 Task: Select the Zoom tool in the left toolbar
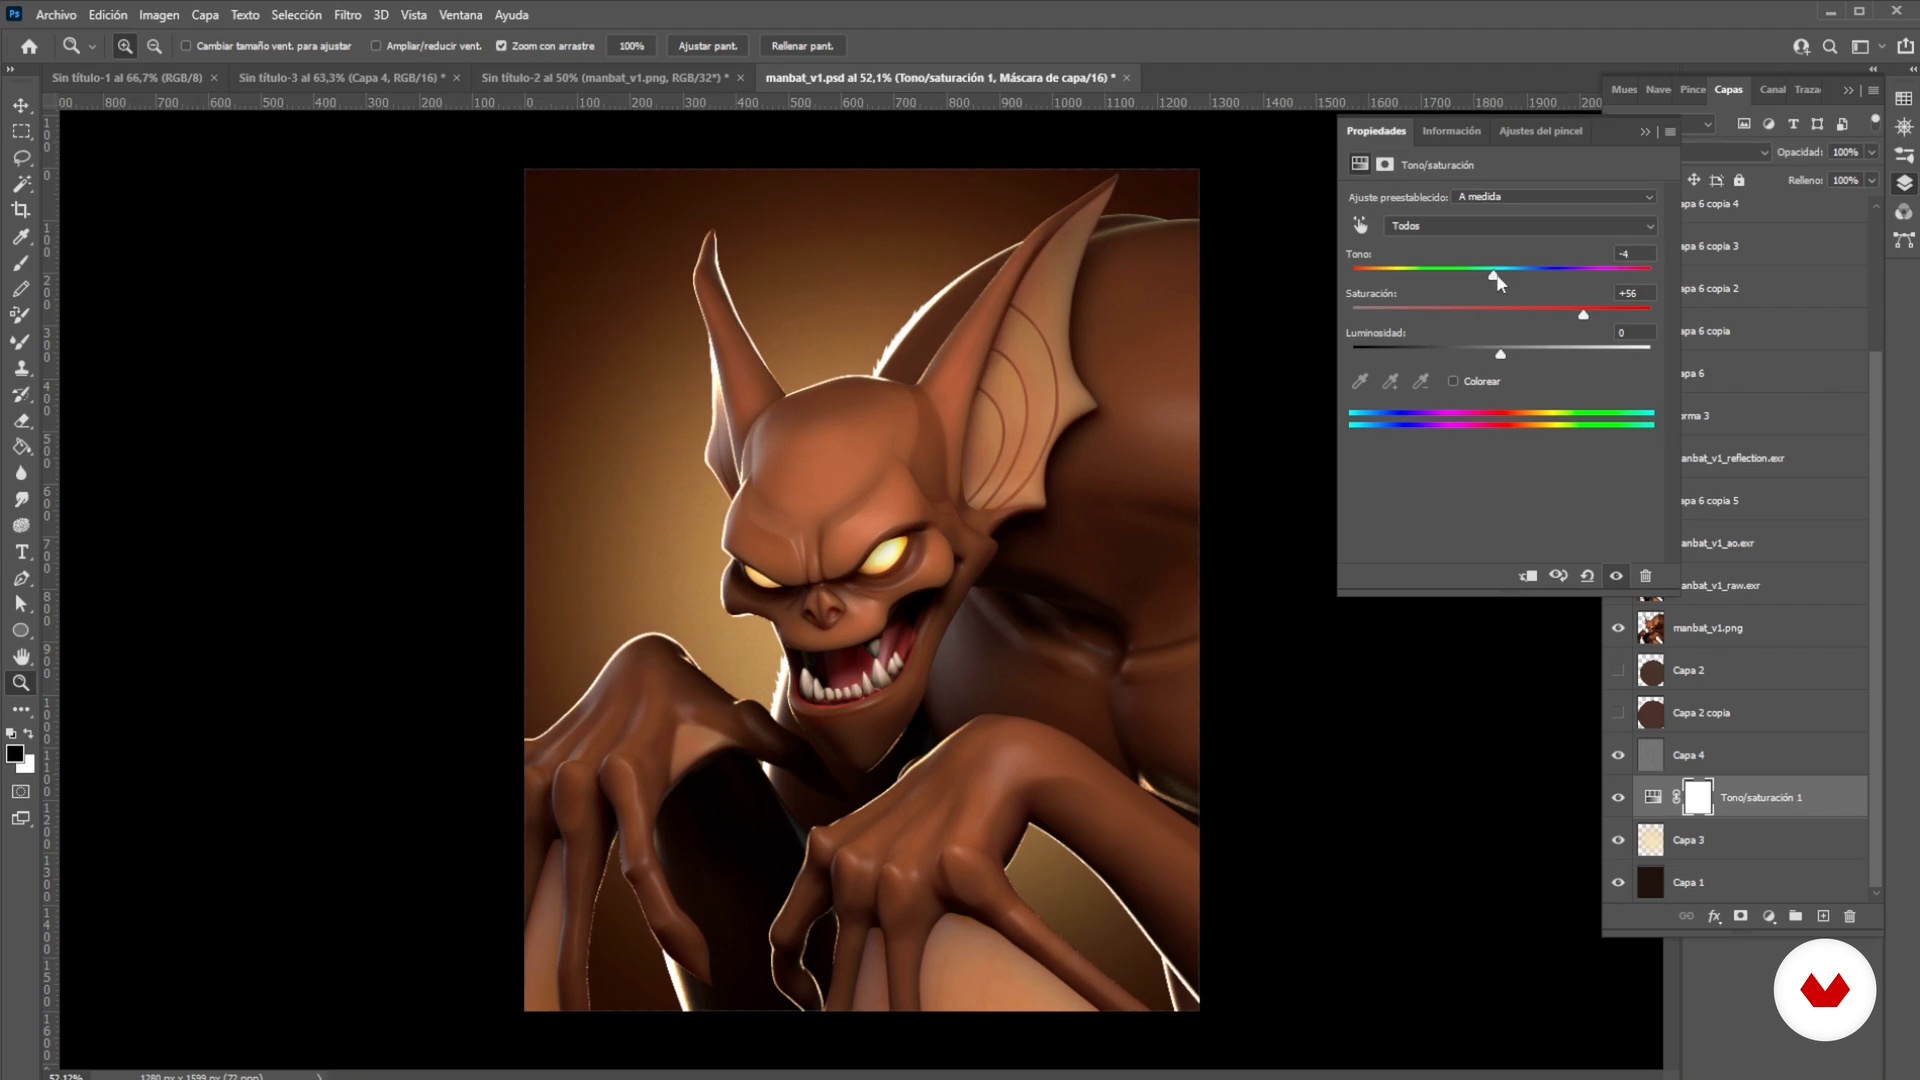coord(21,683)
